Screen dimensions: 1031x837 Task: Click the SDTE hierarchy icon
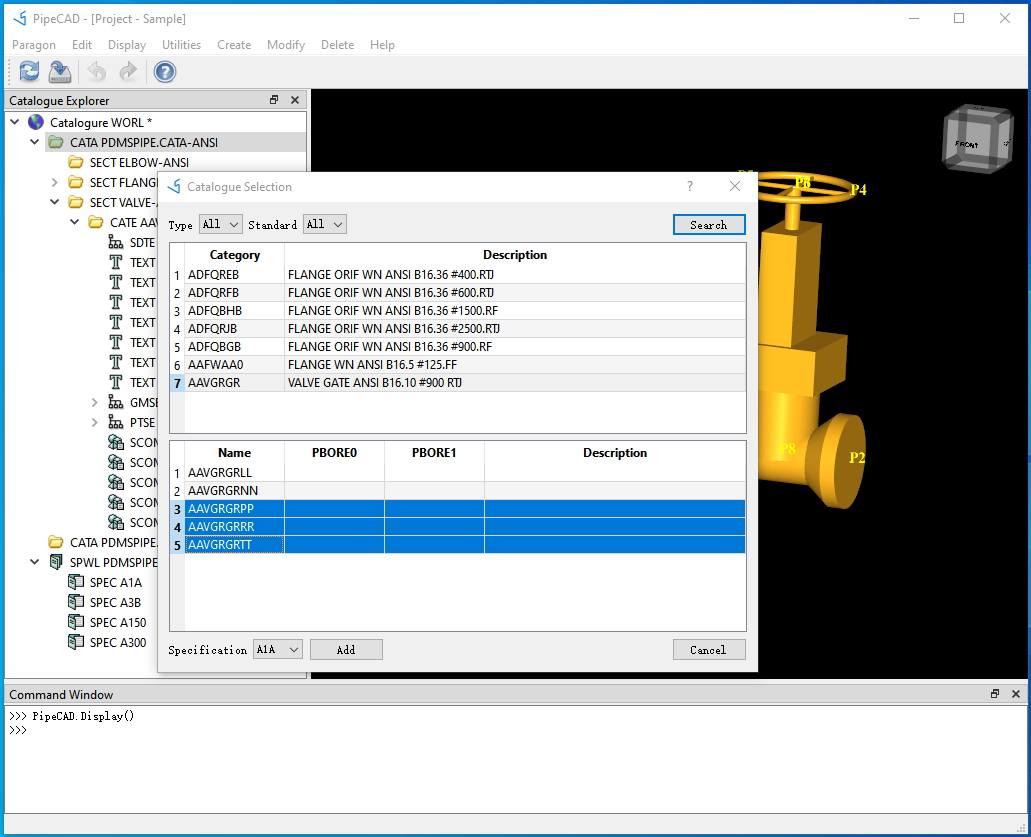(x=116, y=243)
